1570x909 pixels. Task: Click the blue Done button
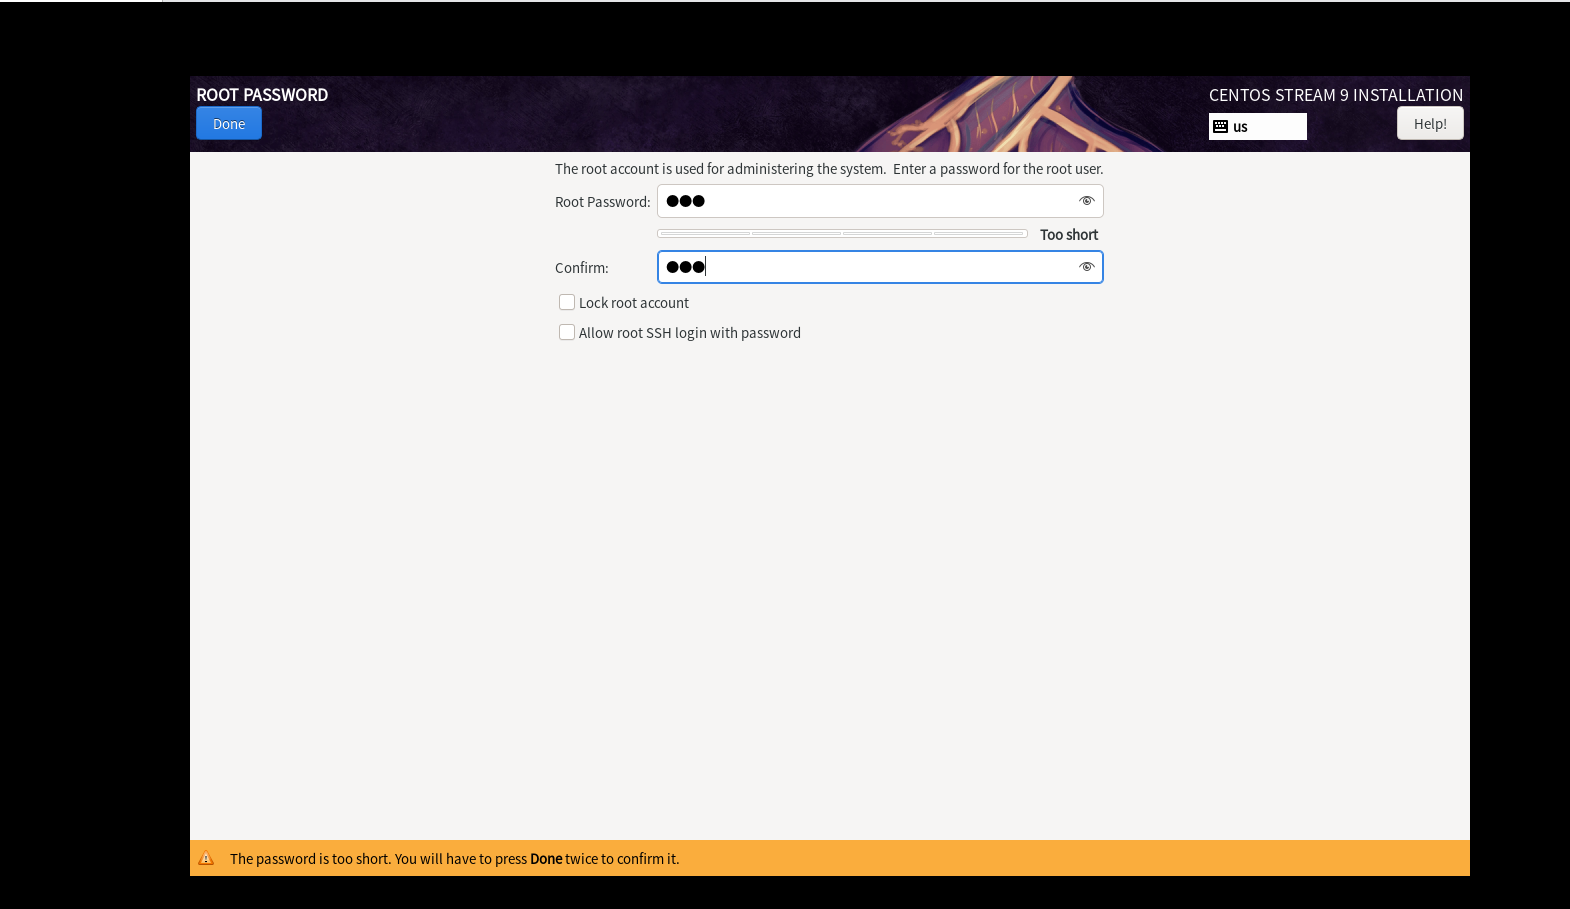(229, 124)
